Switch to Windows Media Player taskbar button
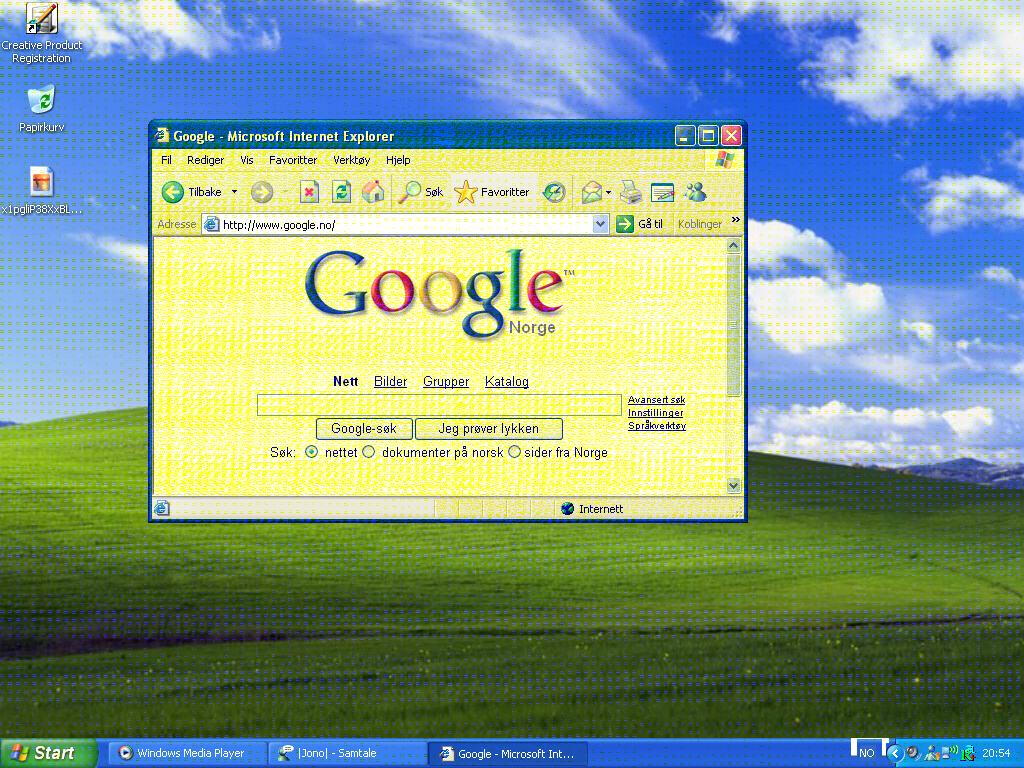 187,753
